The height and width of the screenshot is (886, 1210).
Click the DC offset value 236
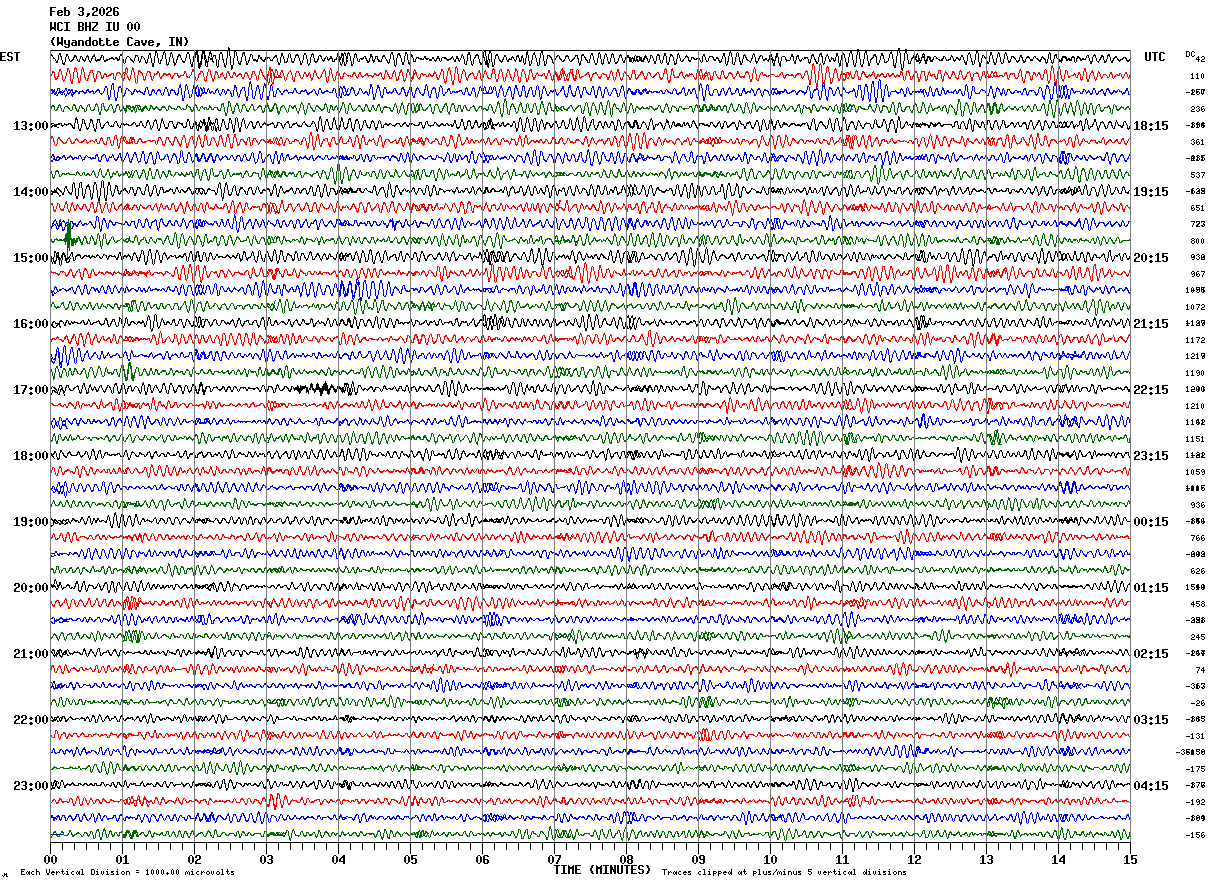pos(1197,109)
